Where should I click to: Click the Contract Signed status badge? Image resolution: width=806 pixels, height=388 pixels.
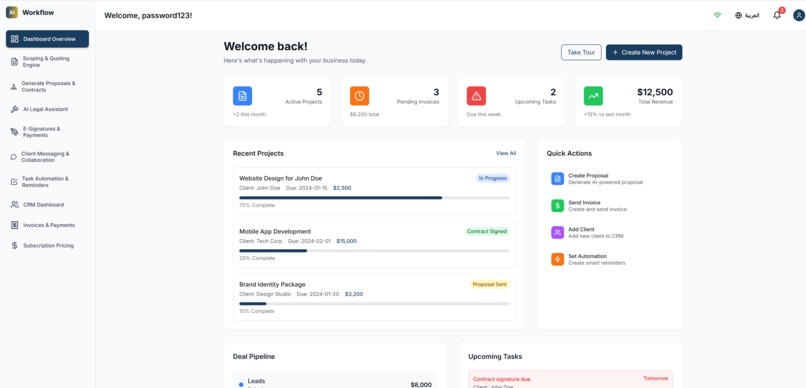tap(487, 231)
